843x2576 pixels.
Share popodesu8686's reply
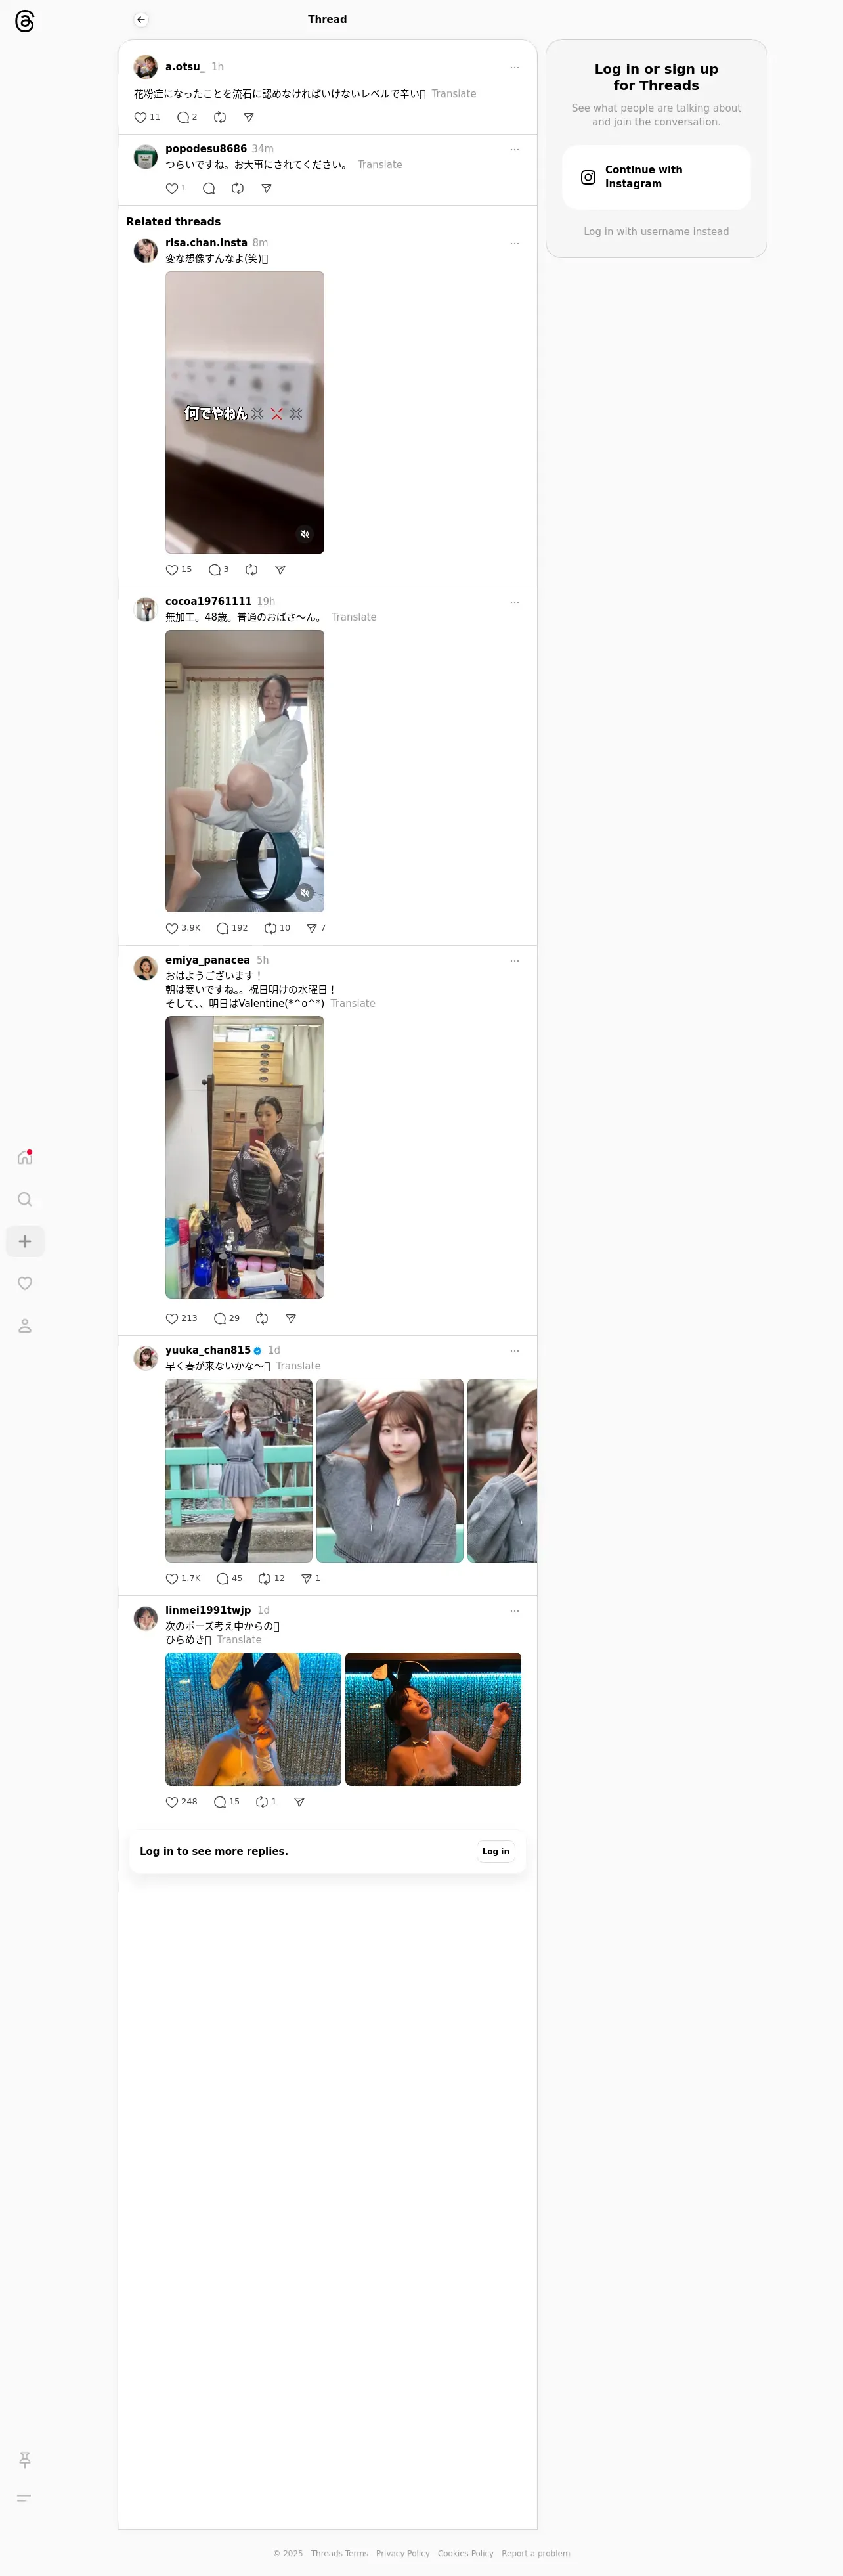tap(266, 188)
